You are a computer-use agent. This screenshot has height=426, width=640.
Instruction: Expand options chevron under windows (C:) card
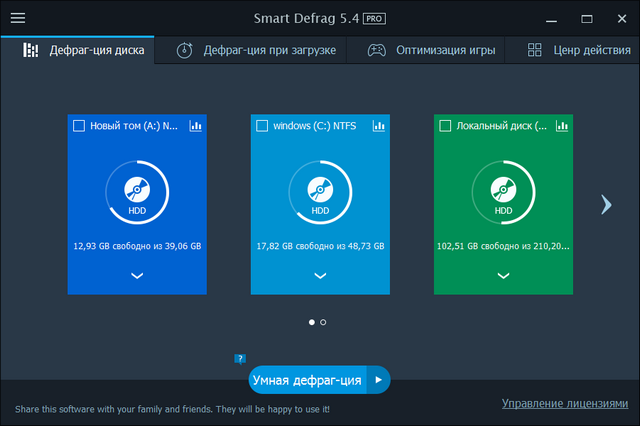click(x=320, y=275)
